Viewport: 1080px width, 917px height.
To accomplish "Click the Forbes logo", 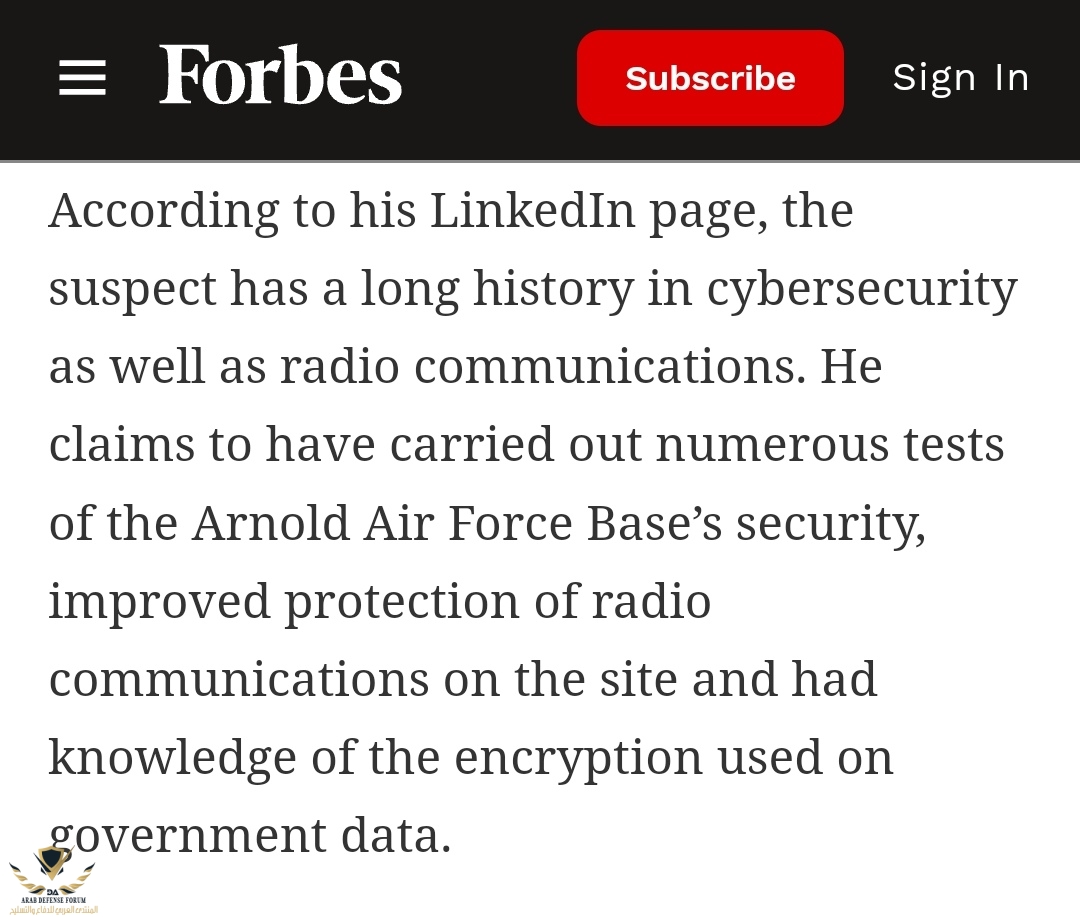I will click(280, 74).
